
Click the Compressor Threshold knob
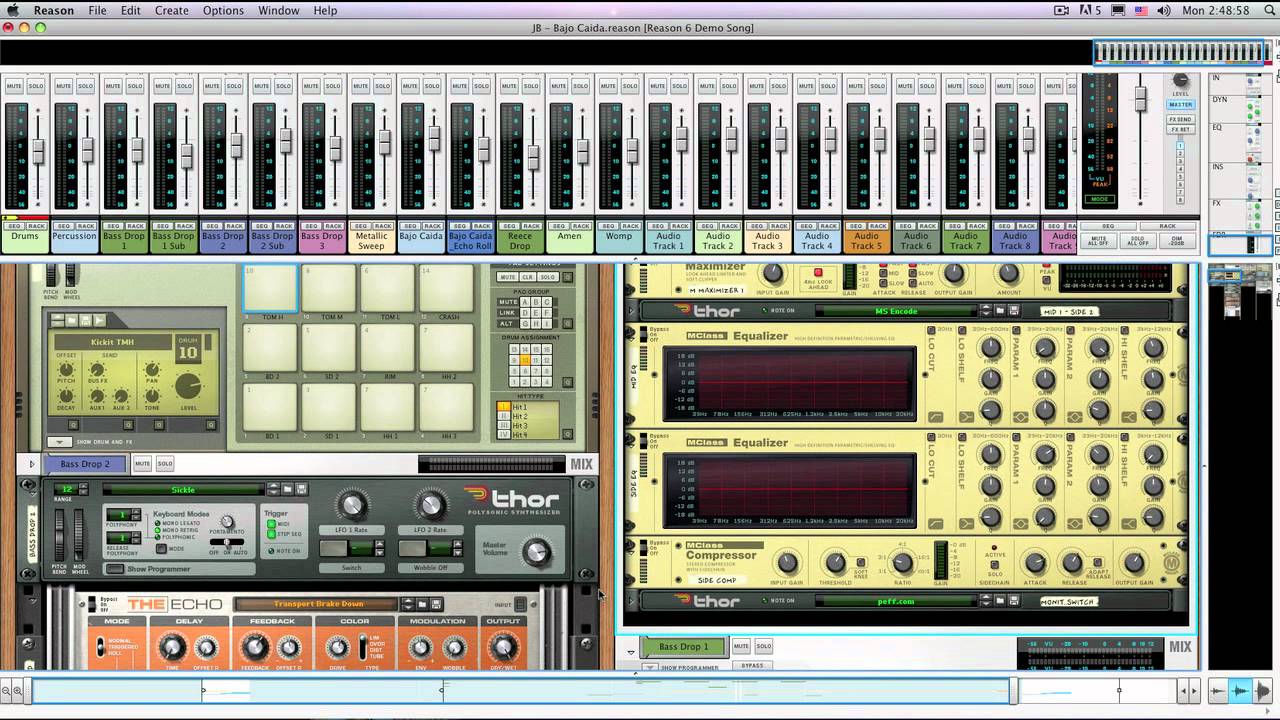(835, 564)
